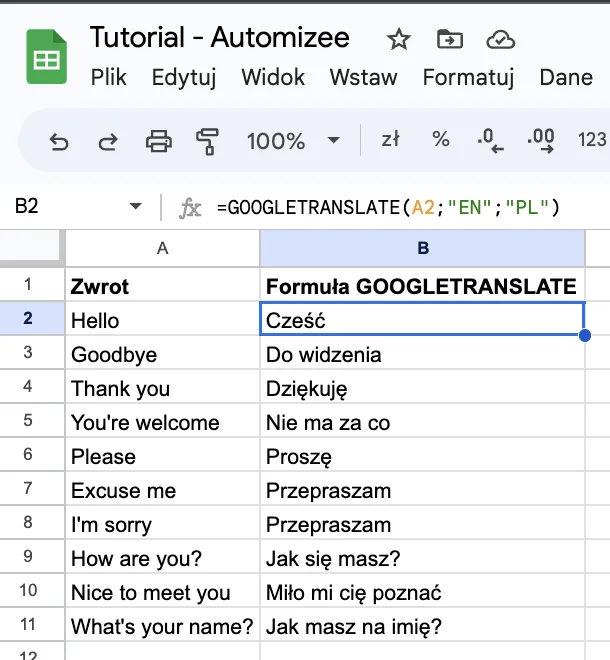610x660 pixels.
Task: Select row 5 header
Action: coord(32,420)
